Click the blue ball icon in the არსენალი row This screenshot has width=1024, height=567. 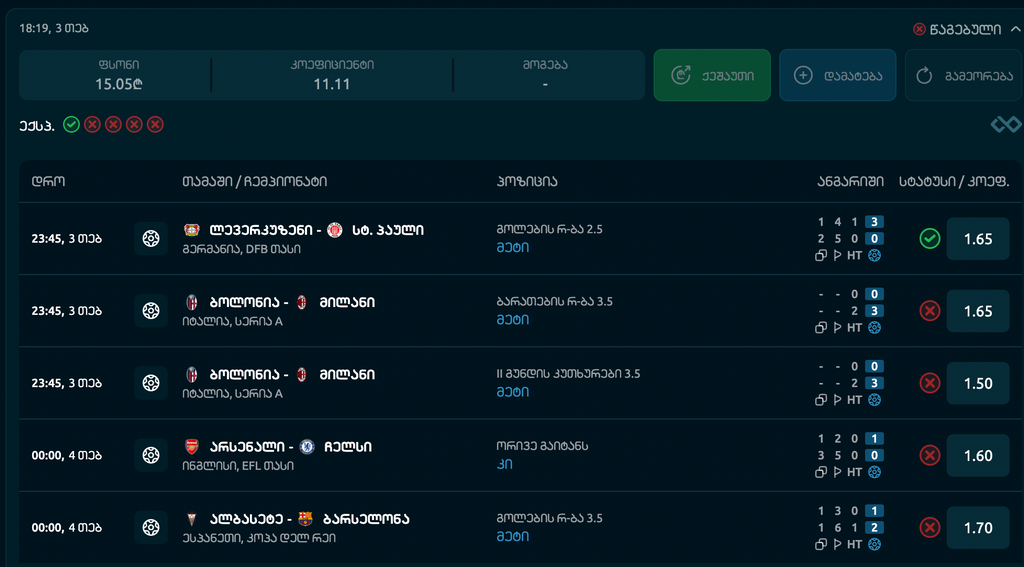[874, 472]
